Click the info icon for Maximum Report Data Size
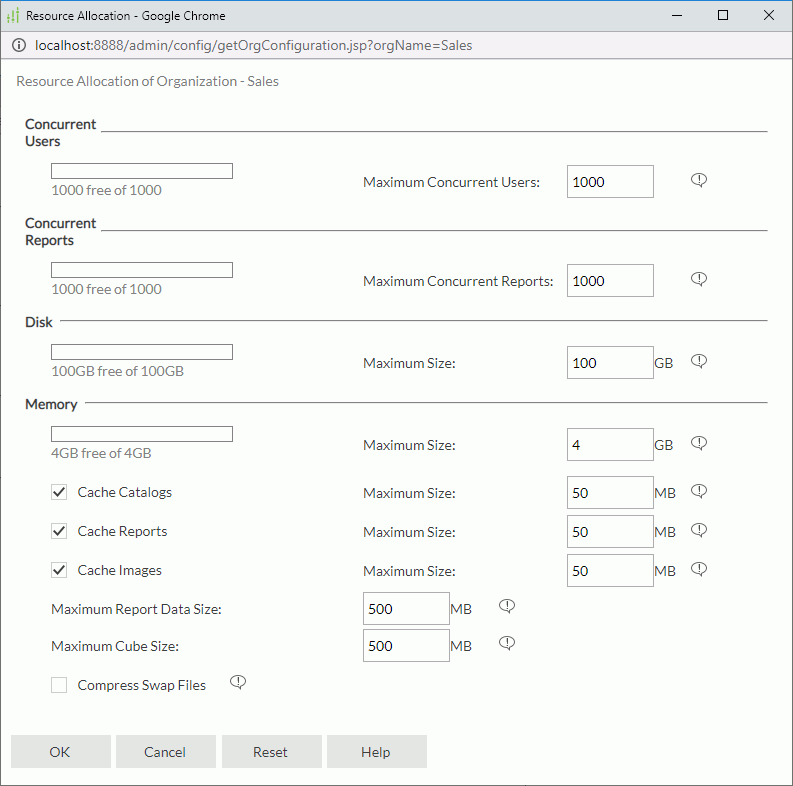 [x=507, y=606]
